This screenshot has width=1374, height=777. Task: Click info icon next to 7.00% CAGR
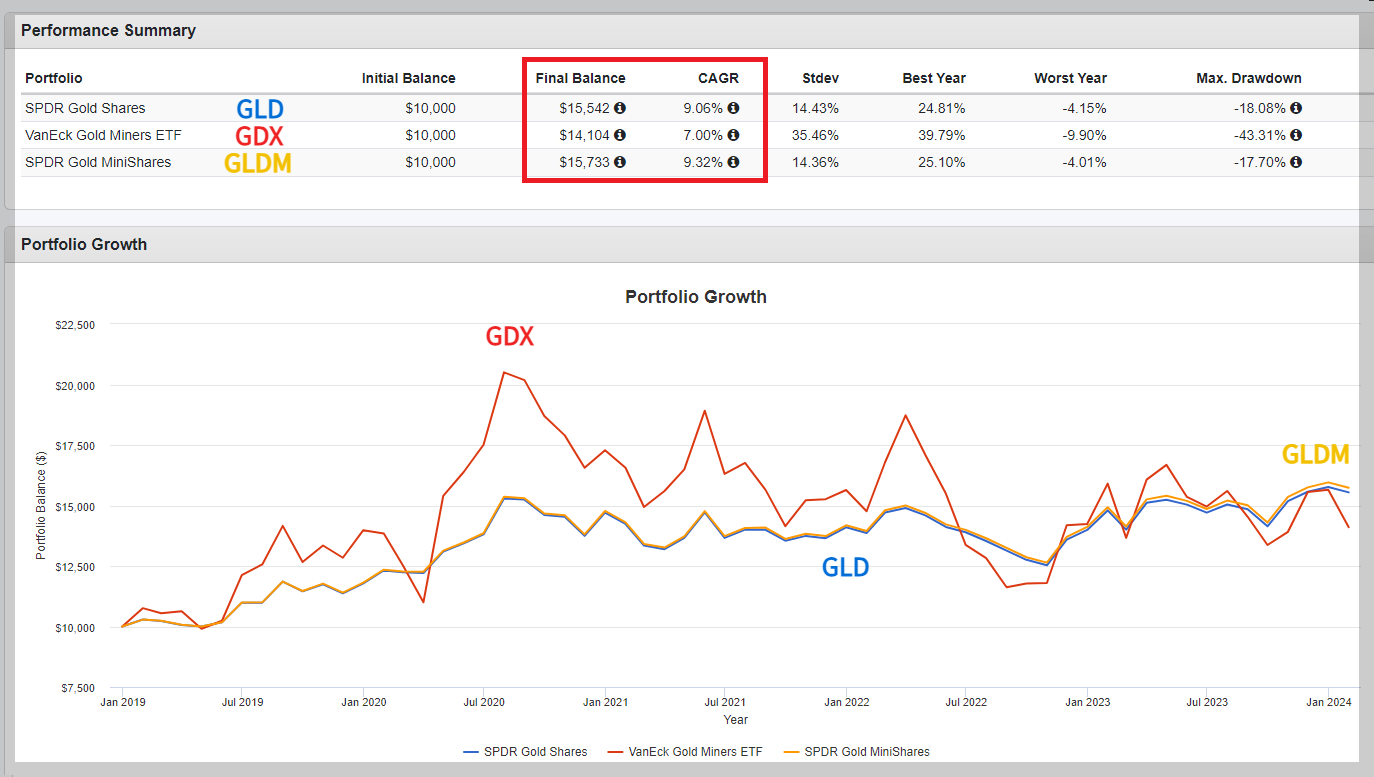point(733,135)
